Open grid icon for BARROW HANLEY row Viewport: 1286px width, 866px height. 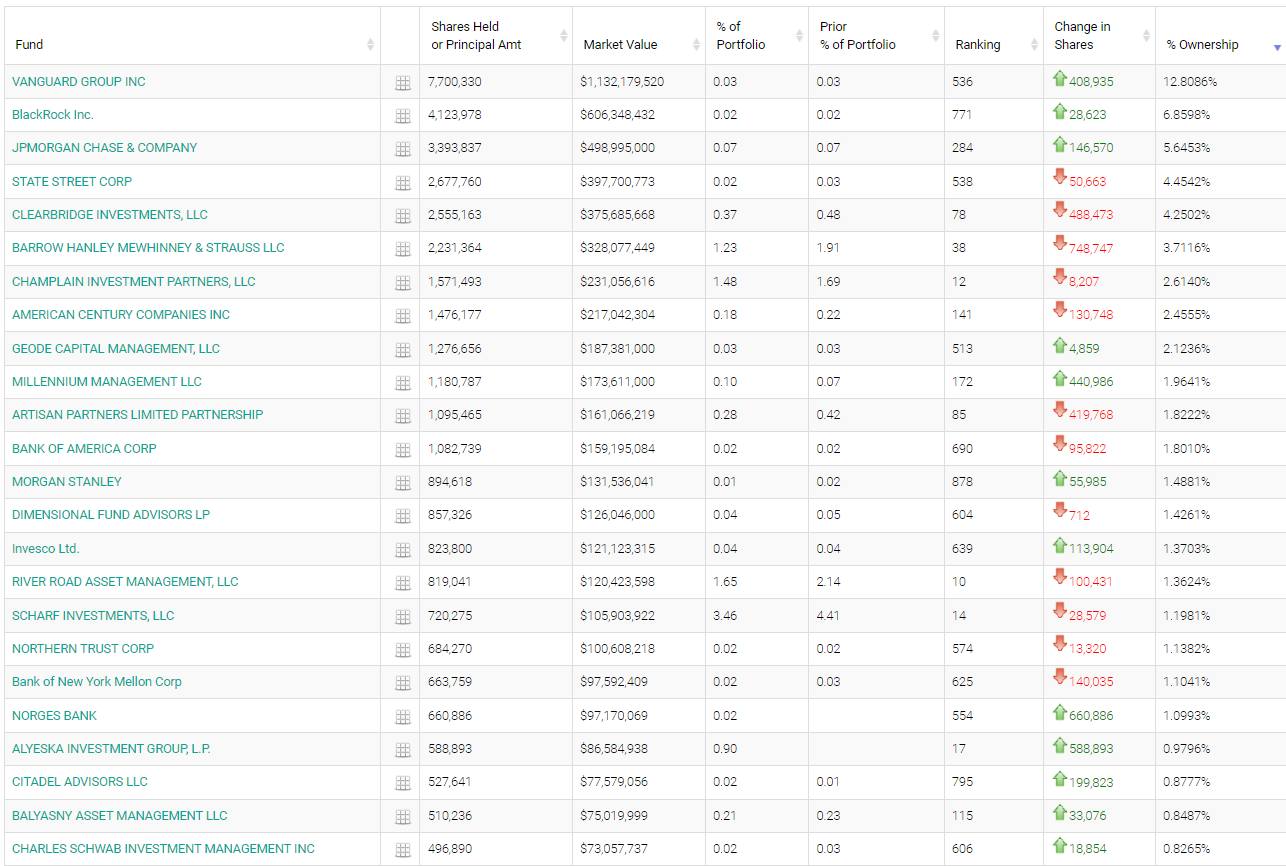tap(403, 249)
